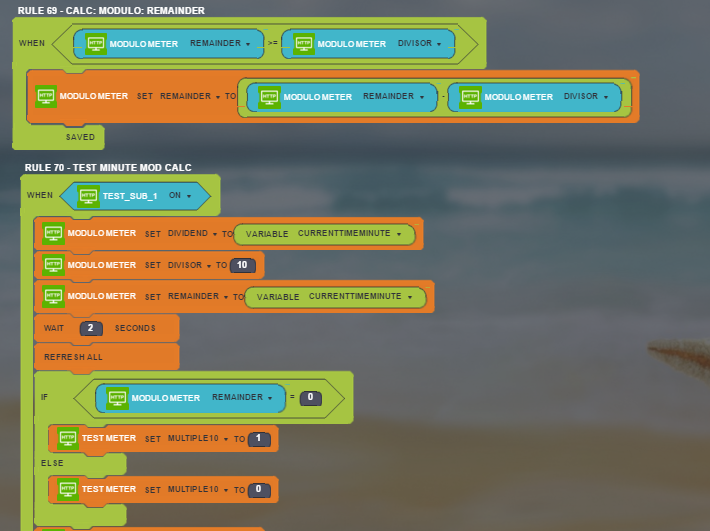Open the Dividend property dropdown
This screenshot has width=710, height=531.
pos(190,234)
